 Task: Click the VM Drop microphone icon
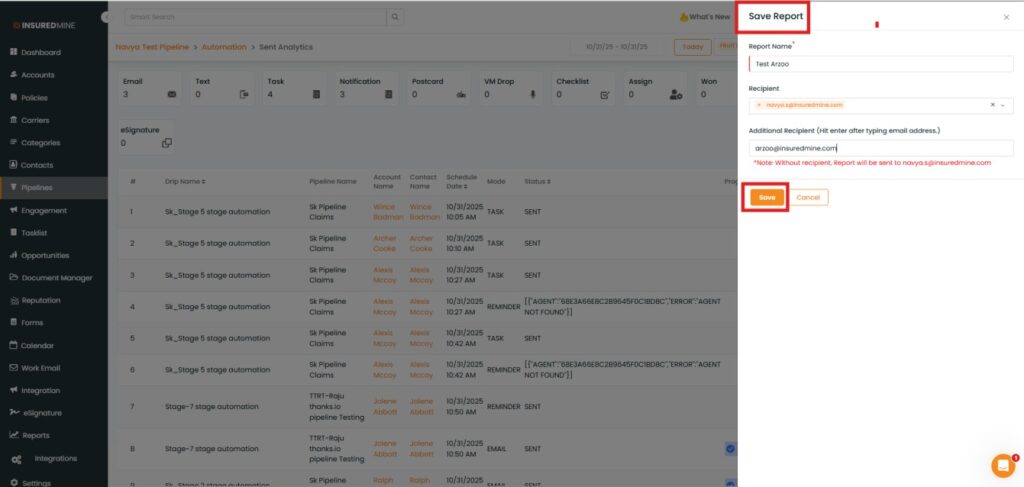pyautogui.click(x=532, y=94)
